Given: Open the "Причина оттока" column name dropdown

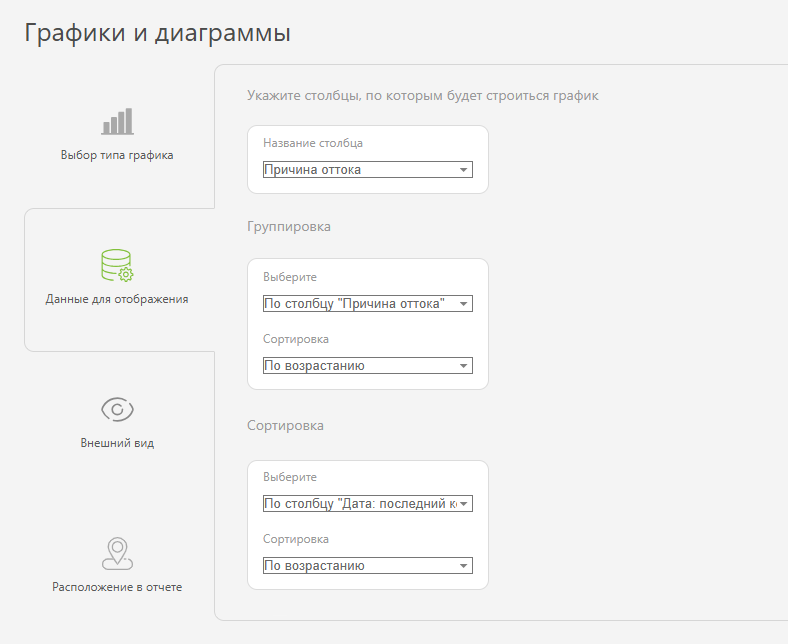Looking at the screenshot, I should click(367, 169).
